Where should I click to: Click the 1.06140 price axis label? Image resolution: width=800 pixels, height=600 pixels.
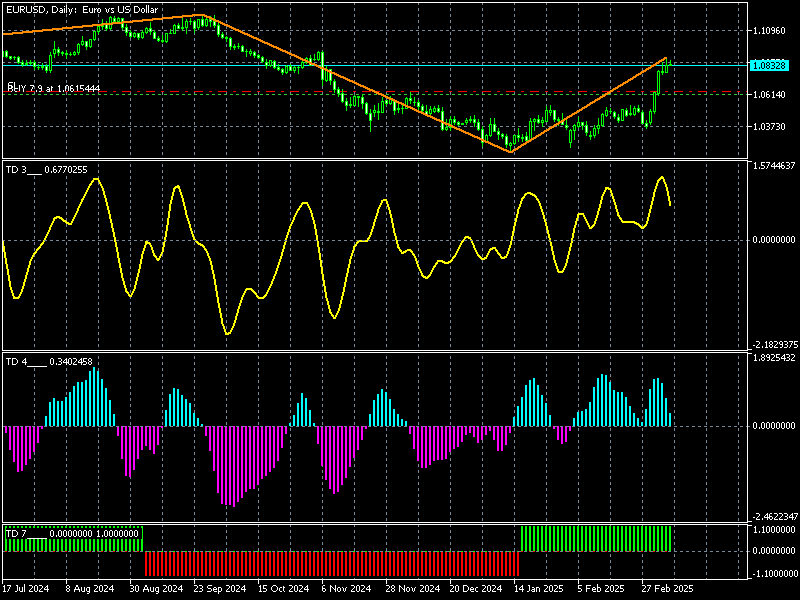tap(769, 94)
